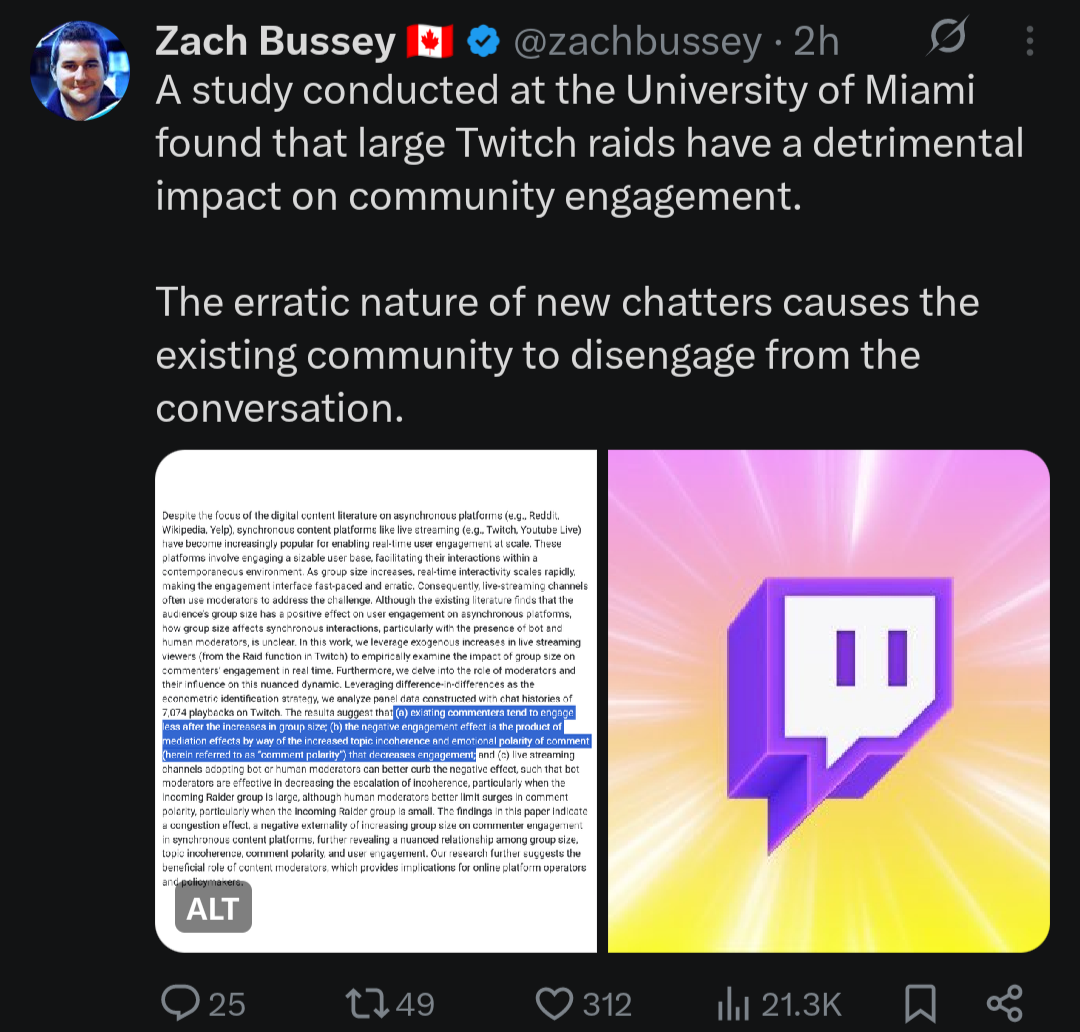This screenshot has height=1032, width=1080.
Task: Open the @zachbussey handle link
Action: pyautogui.click(x=638, y=41)
